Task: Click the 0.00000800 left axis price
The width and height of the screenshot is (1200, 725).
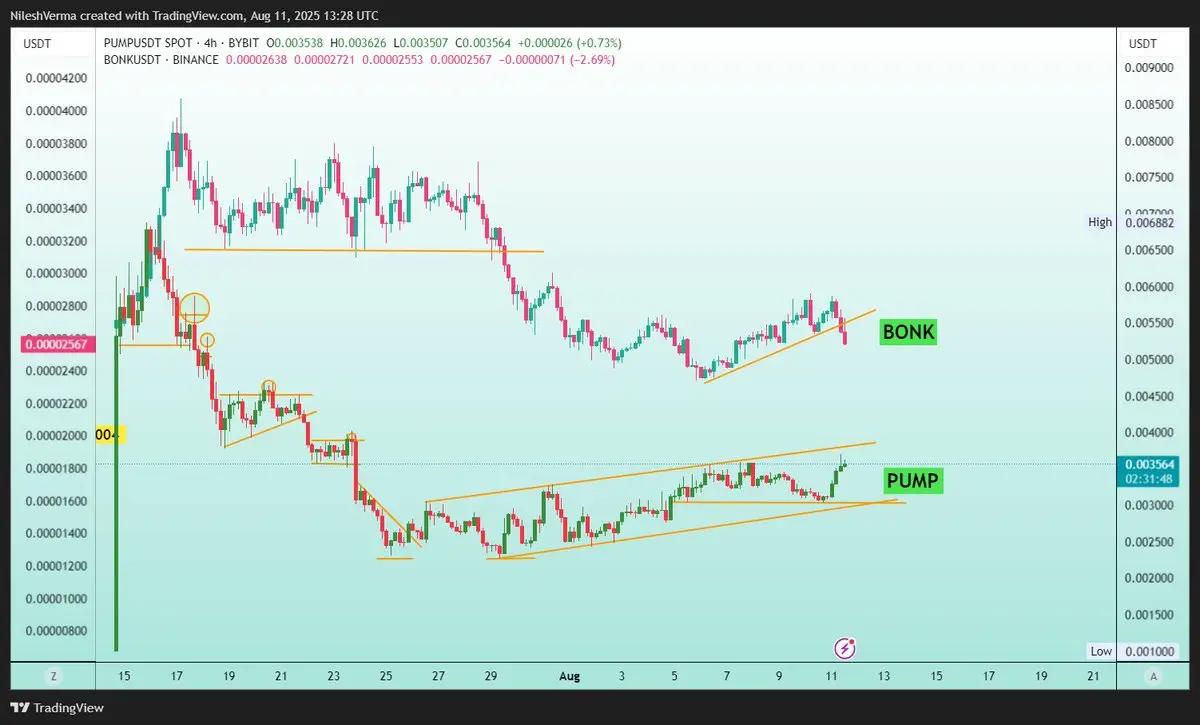Action: pyautogui.click(x=55, y=631)
